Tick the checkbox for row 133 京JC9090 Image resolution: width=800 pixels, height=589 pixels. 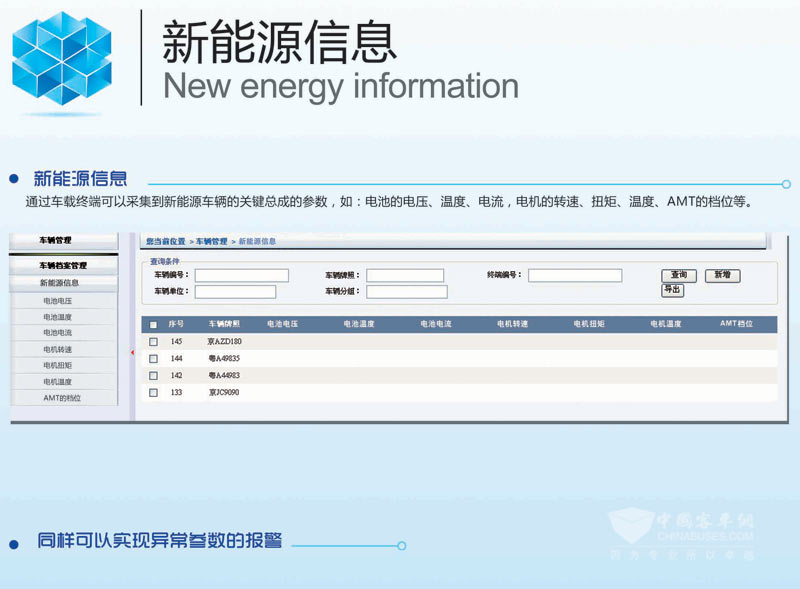tap(153, 393)
